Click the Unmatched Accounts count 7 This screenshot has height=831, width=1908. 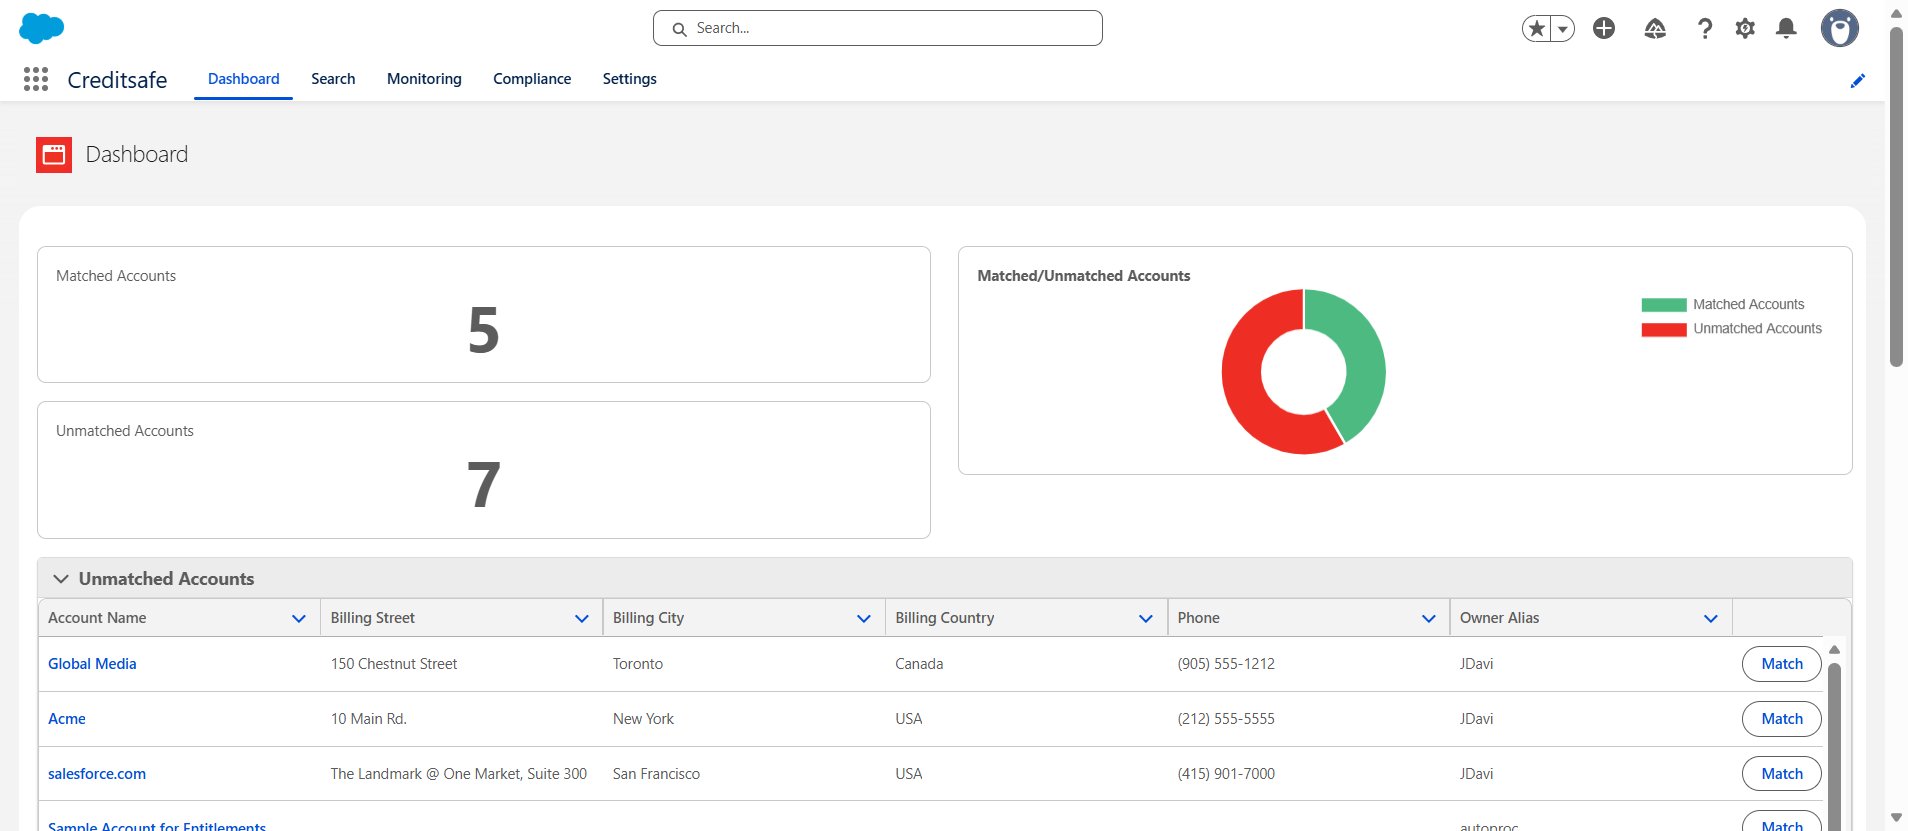pos(484,485)
